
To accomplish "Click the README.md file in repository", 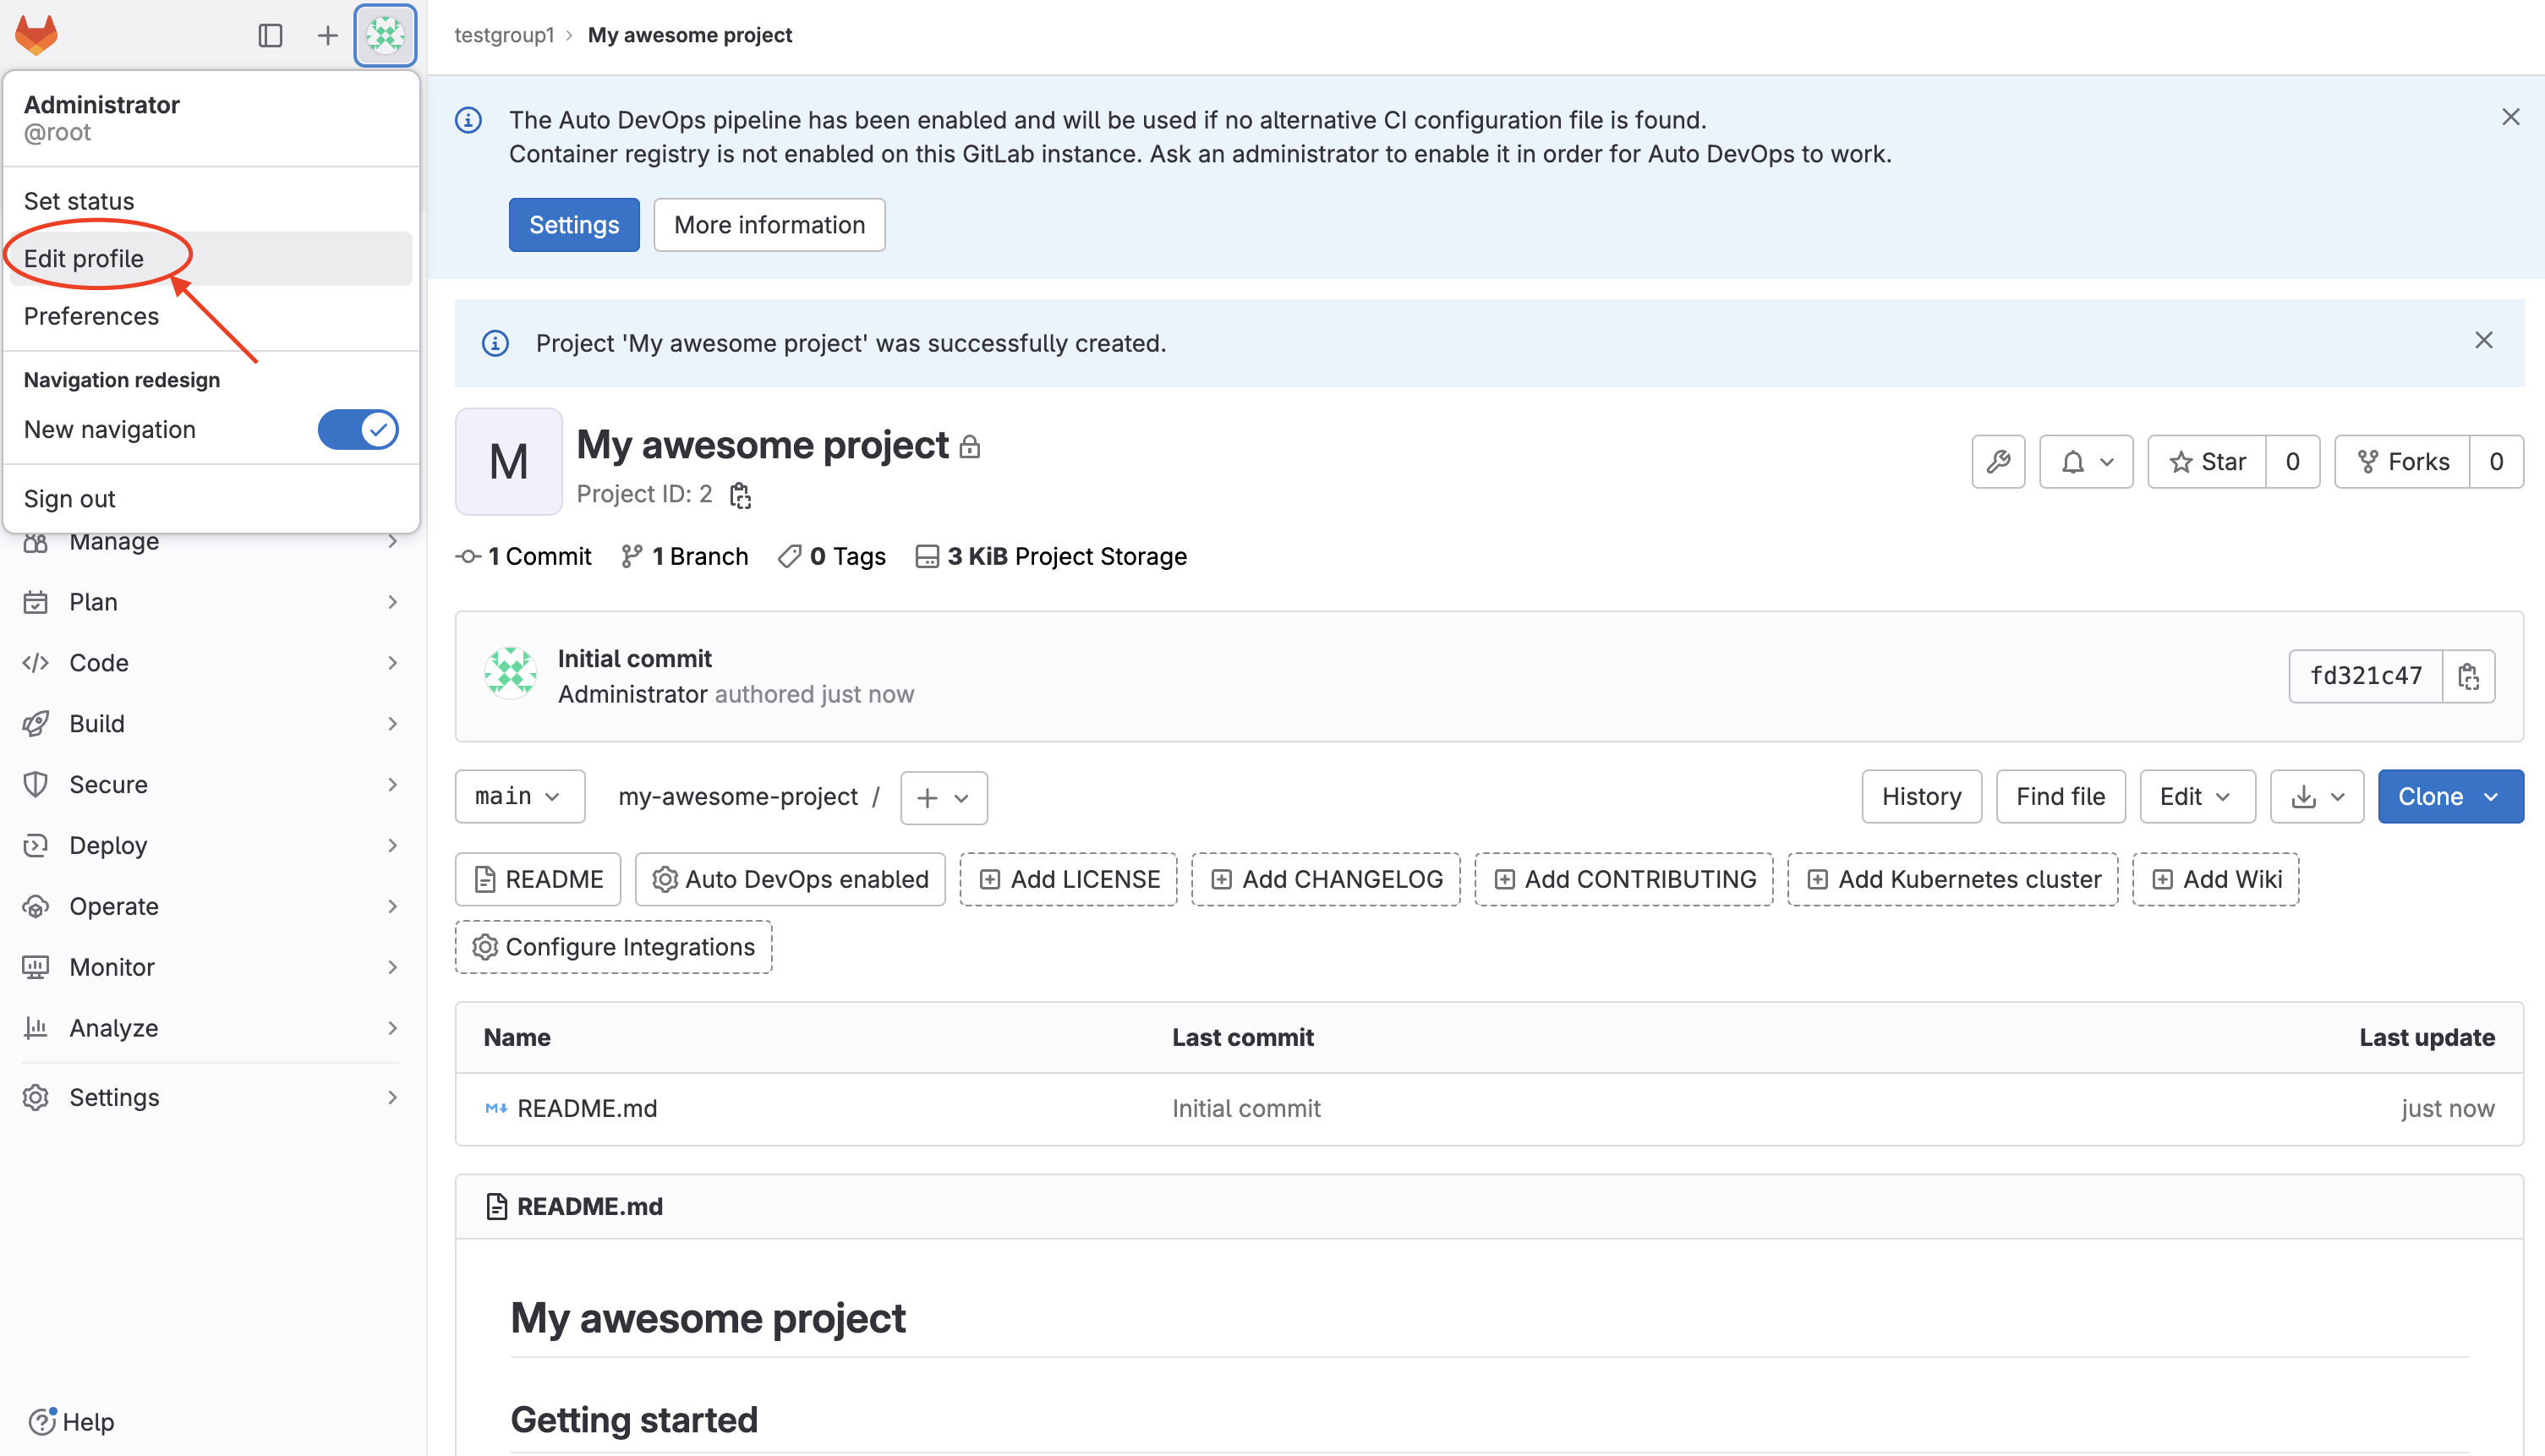I will point(586,1107).
